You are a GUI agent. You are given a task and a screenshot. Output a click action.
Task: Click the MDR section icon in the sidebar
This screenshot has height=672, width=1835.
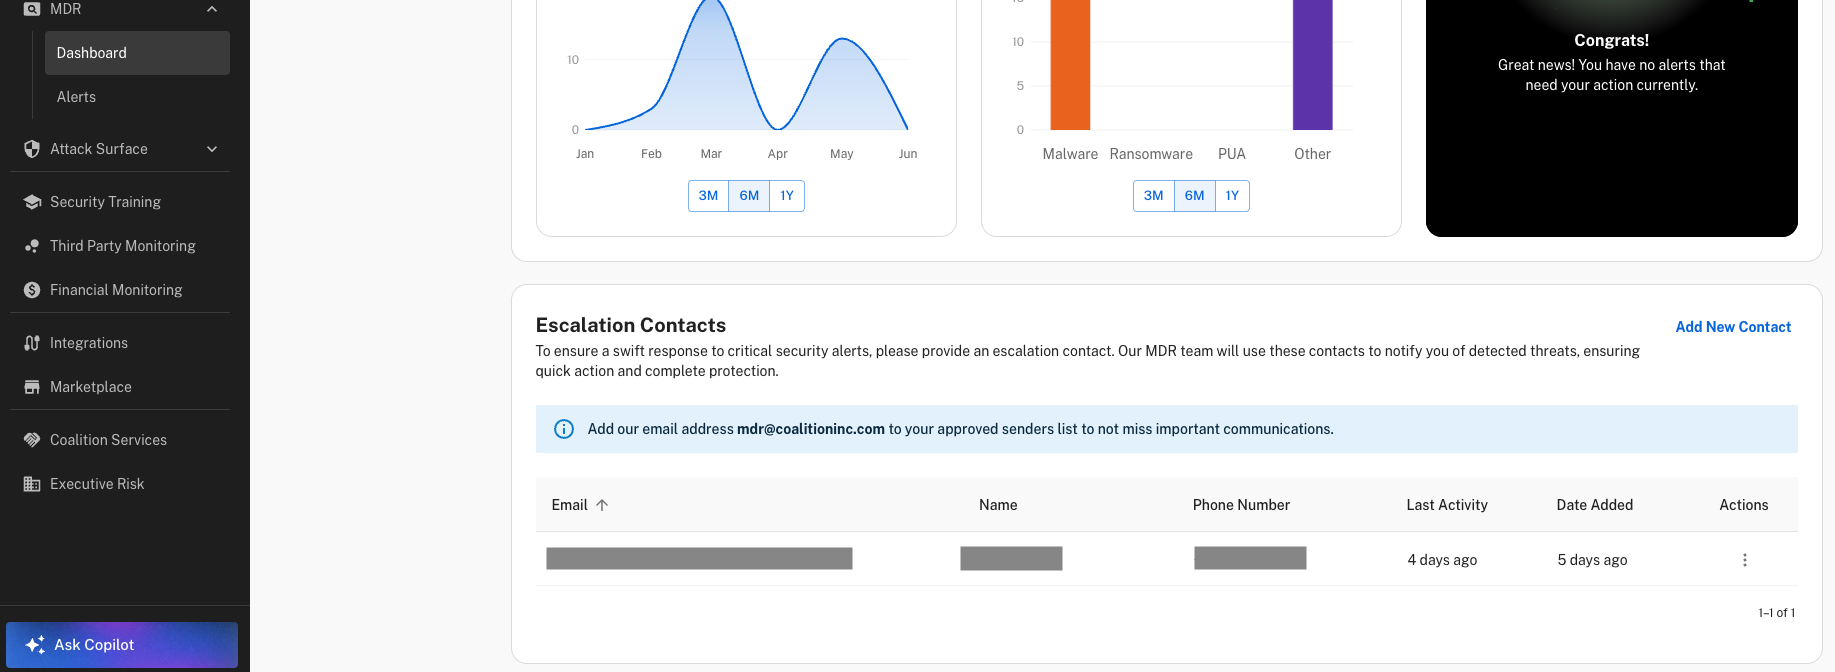pyautogui.click(x=32, y=9)
